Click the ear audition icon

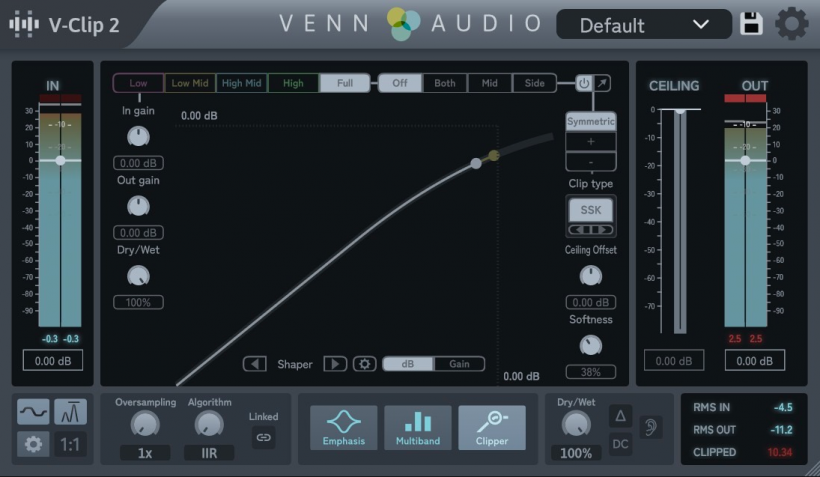click(651, 428)
